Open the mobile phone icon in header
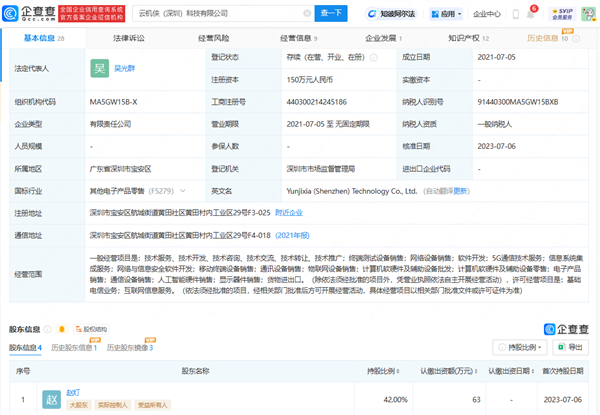This screenshot has width=600, height=415. pyautogui.click(x=515, y=14)
